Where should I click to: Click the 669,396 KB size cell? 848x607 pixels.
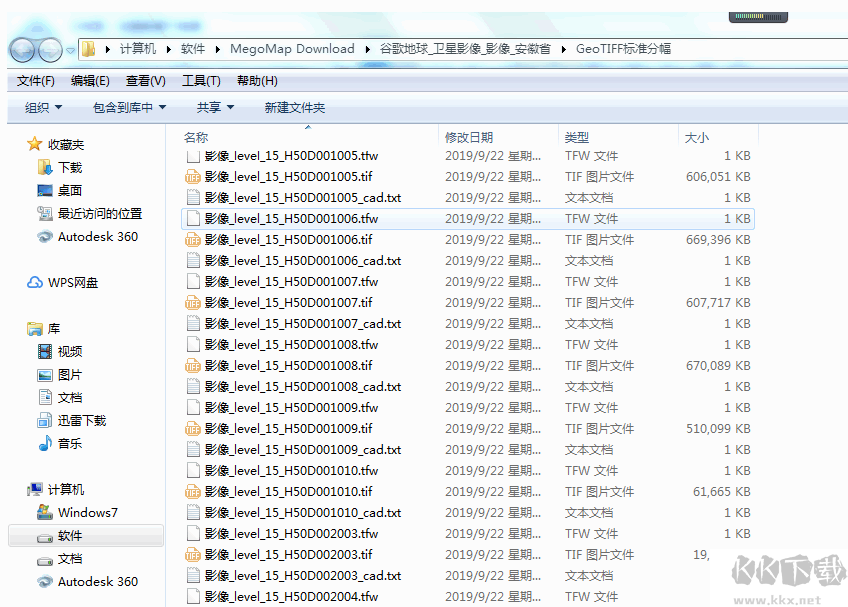[718, 240]
